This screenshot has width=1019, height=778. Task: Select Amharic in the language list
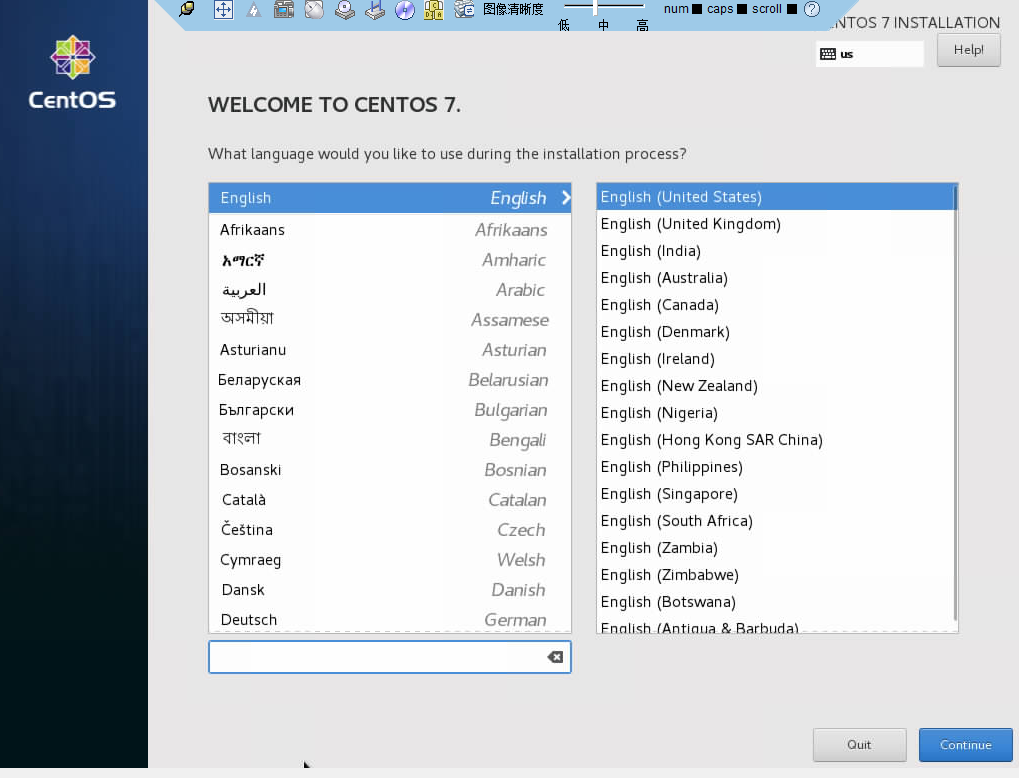[x=390, y=260]
